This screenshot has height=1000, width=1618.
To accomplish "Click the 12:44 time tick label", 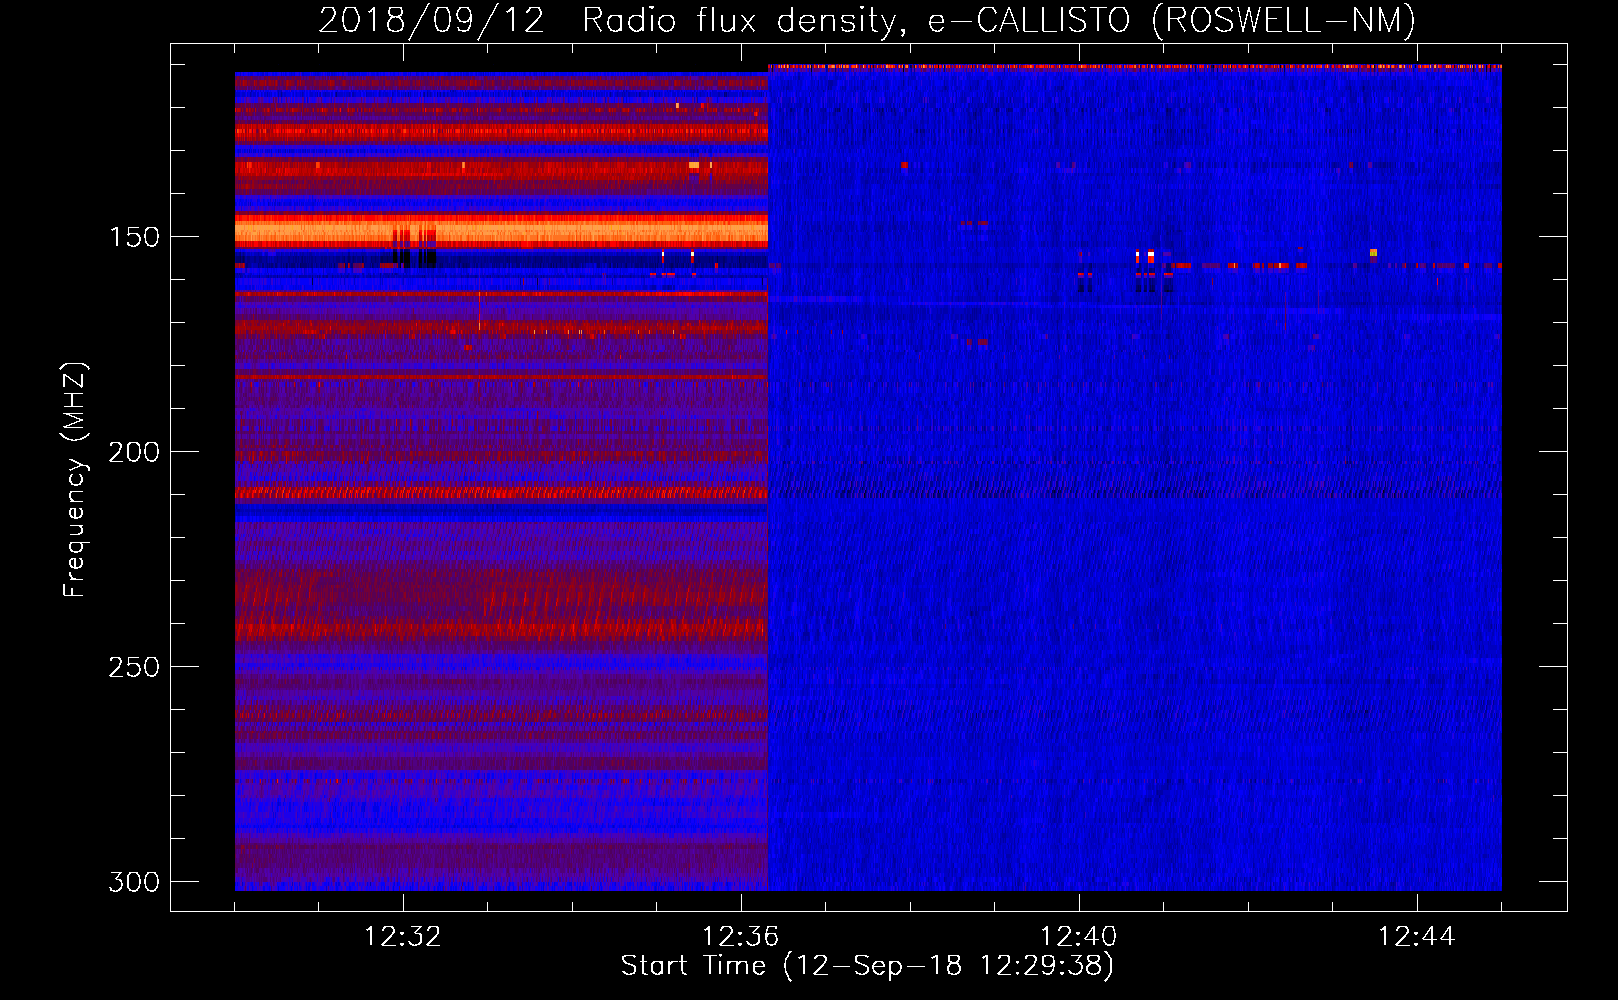I will [x=1417, y=937].
